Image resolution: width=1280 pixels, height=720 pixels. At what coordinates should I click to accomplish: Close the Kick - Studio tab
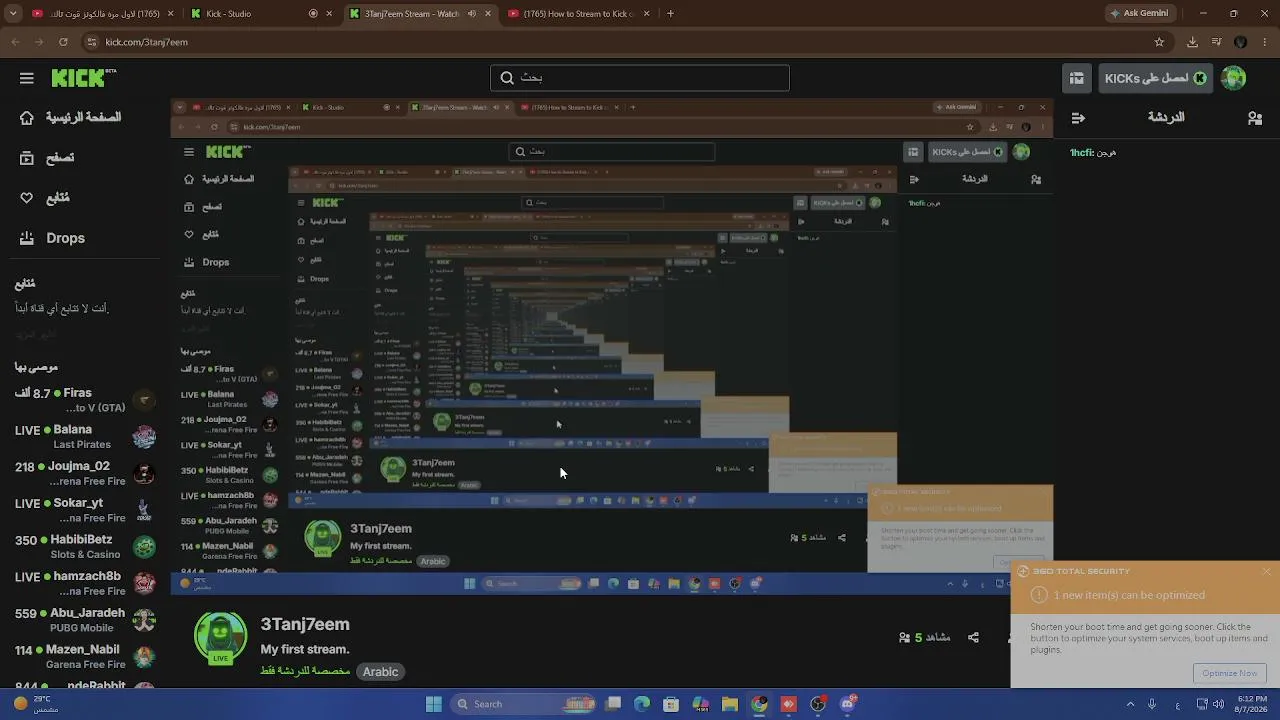point(329,14)
